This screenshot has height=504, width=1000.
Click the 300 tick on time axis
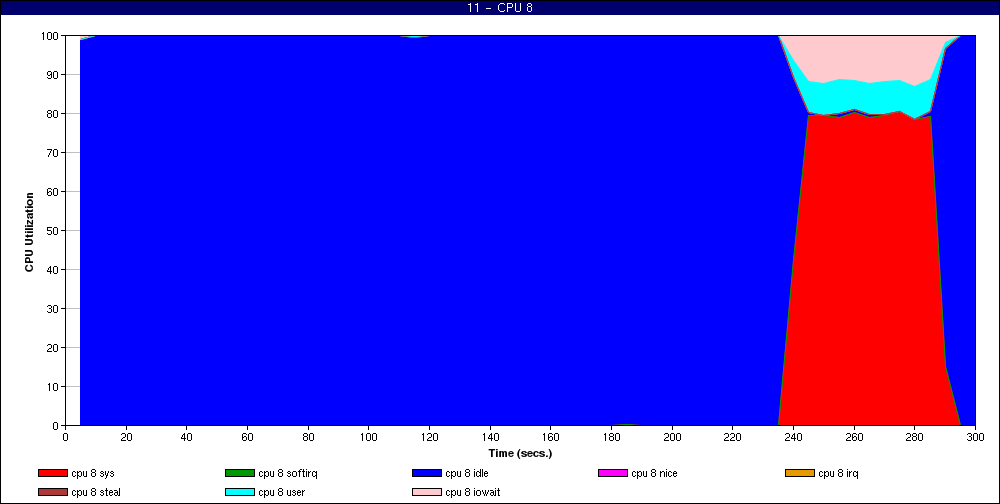975,437
